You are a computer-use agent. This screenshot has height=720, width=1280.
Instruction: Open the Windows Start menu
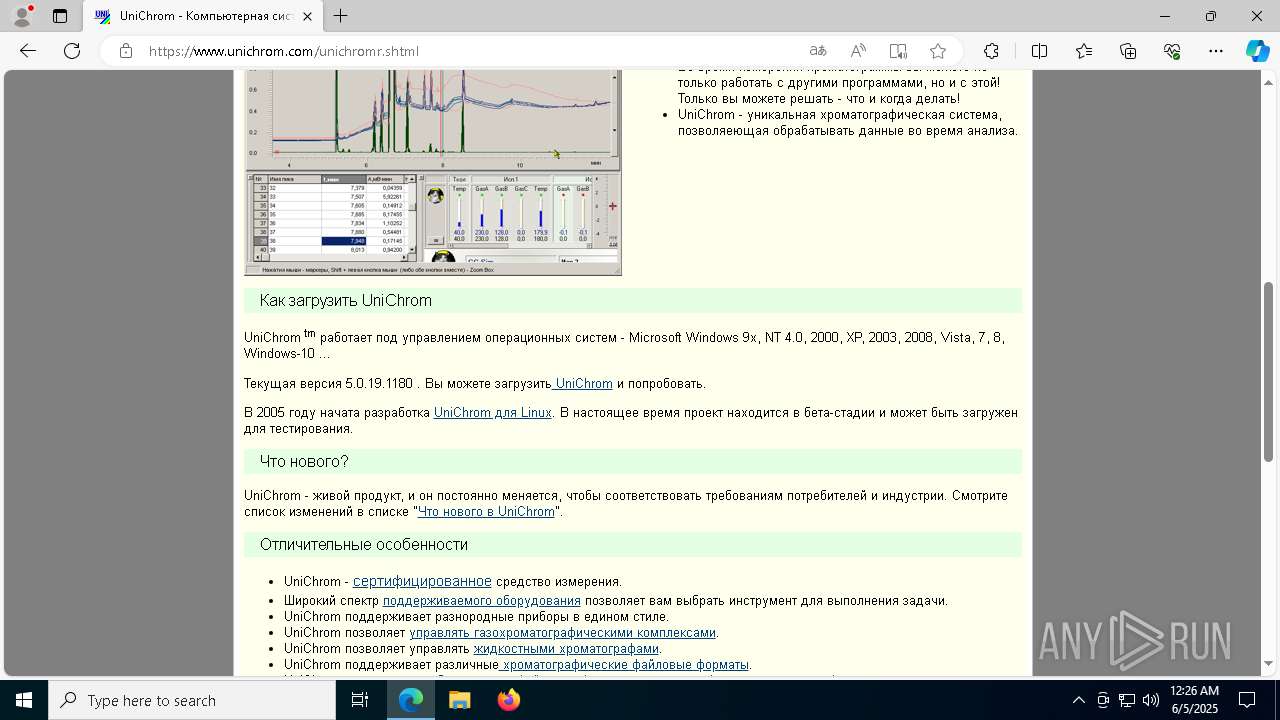coord(24,700)
